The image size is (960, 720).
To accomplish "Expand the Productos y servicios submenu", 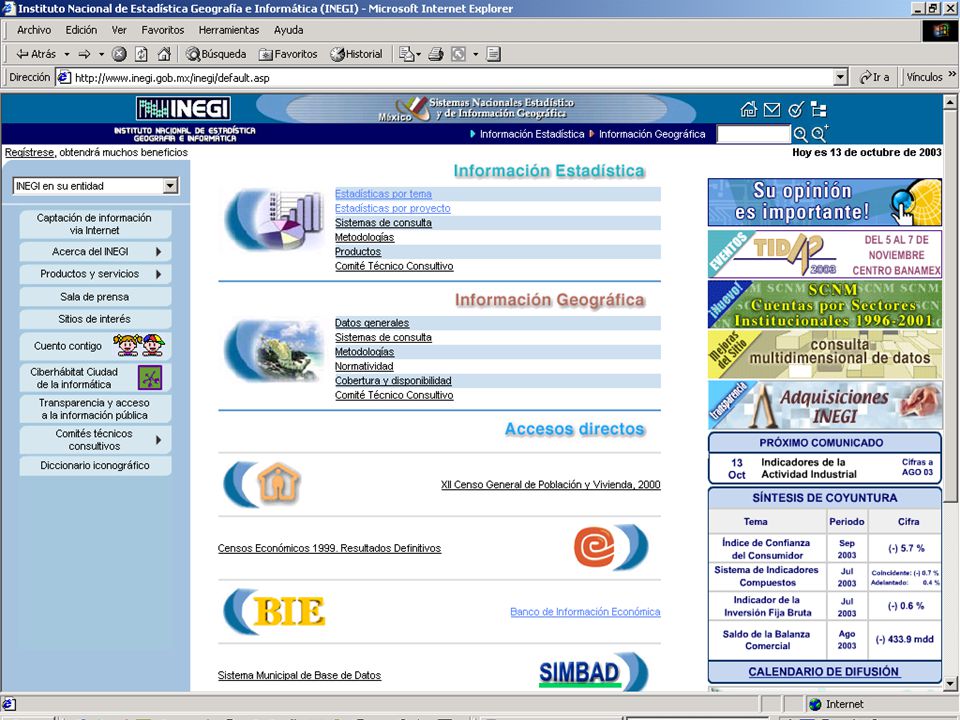I will (x=159, y=274).
